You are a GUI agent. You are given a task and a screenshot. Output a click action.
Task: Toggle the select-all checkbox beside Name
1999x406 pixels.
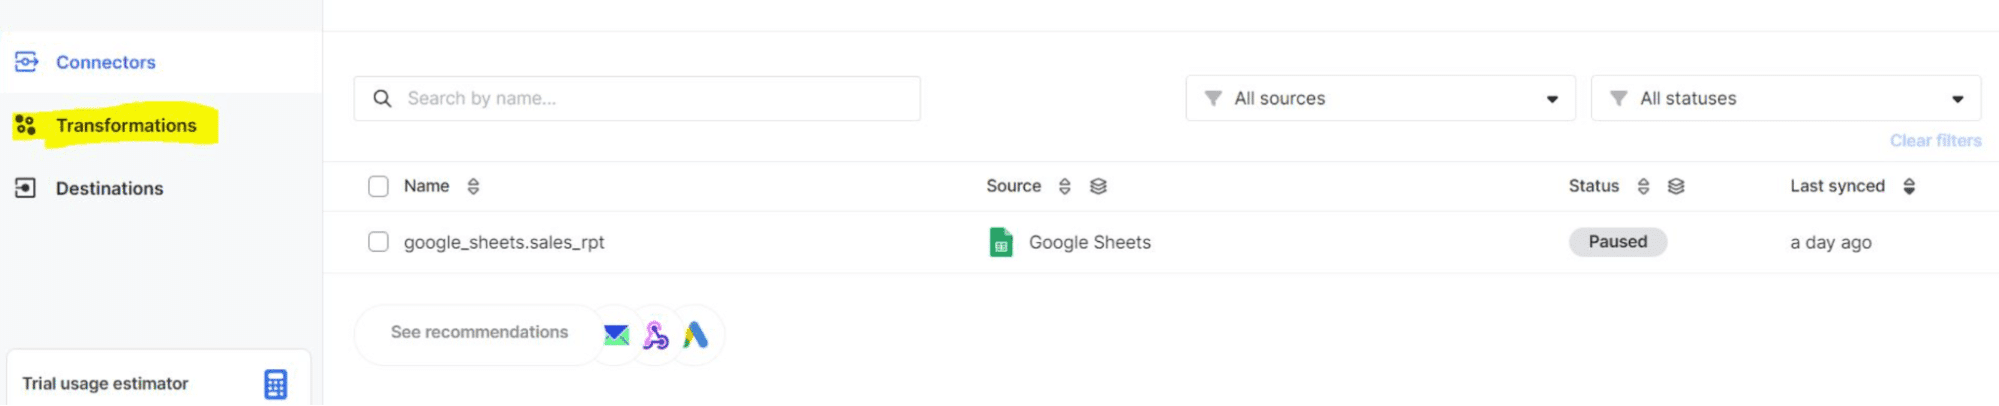(378, 186)
